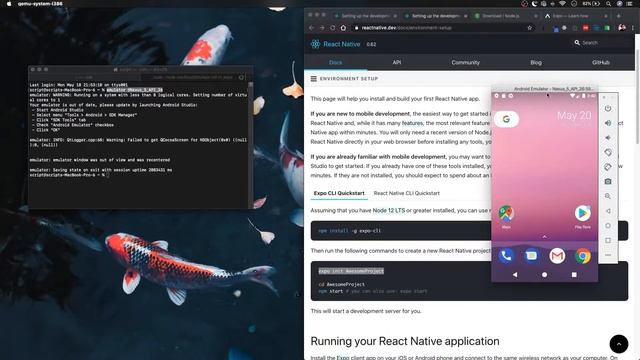Open Apple menu in menu bar
Image resolution: width=640 pixels, height=360 pixels.
[x=9, y=4]
